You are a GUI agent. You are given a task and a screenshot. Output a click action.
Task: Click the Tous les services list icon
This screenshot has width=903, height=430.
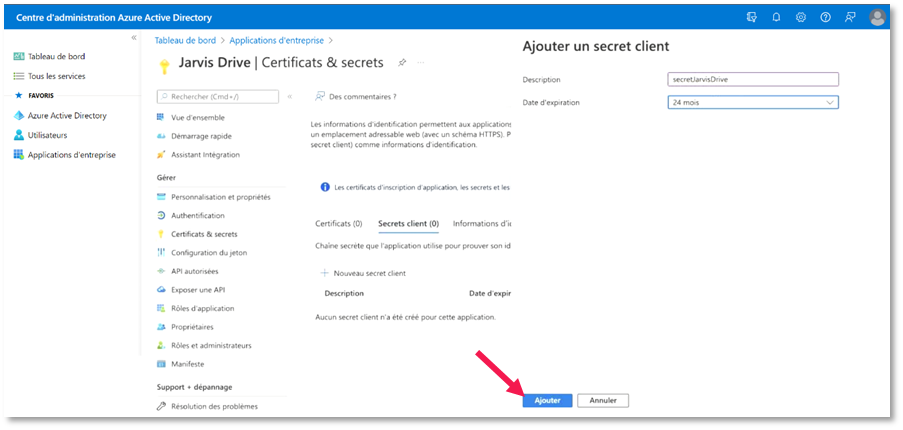click(x=18, y=76)
